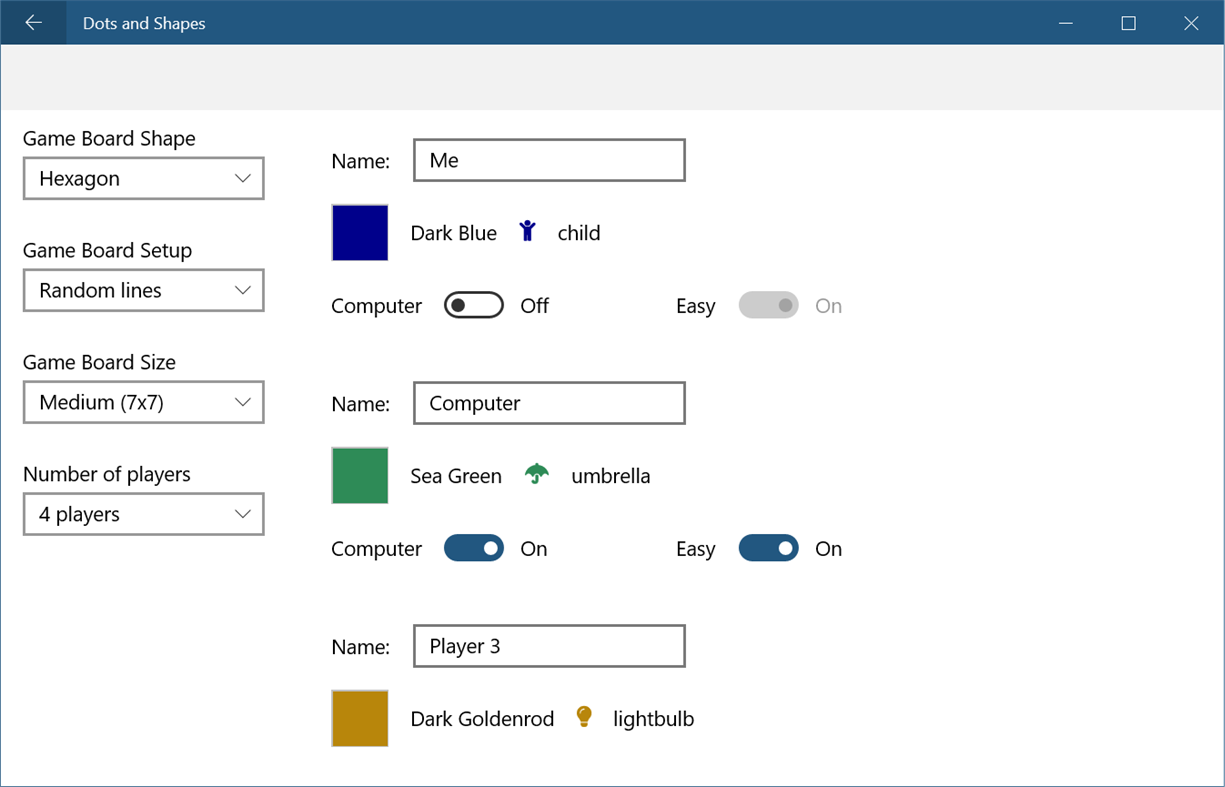Image resolution: width=1225 pixels, height=787 pixels.
Task: Turn on Computer toggle for player Me
Action: click(x=473, y=305)
